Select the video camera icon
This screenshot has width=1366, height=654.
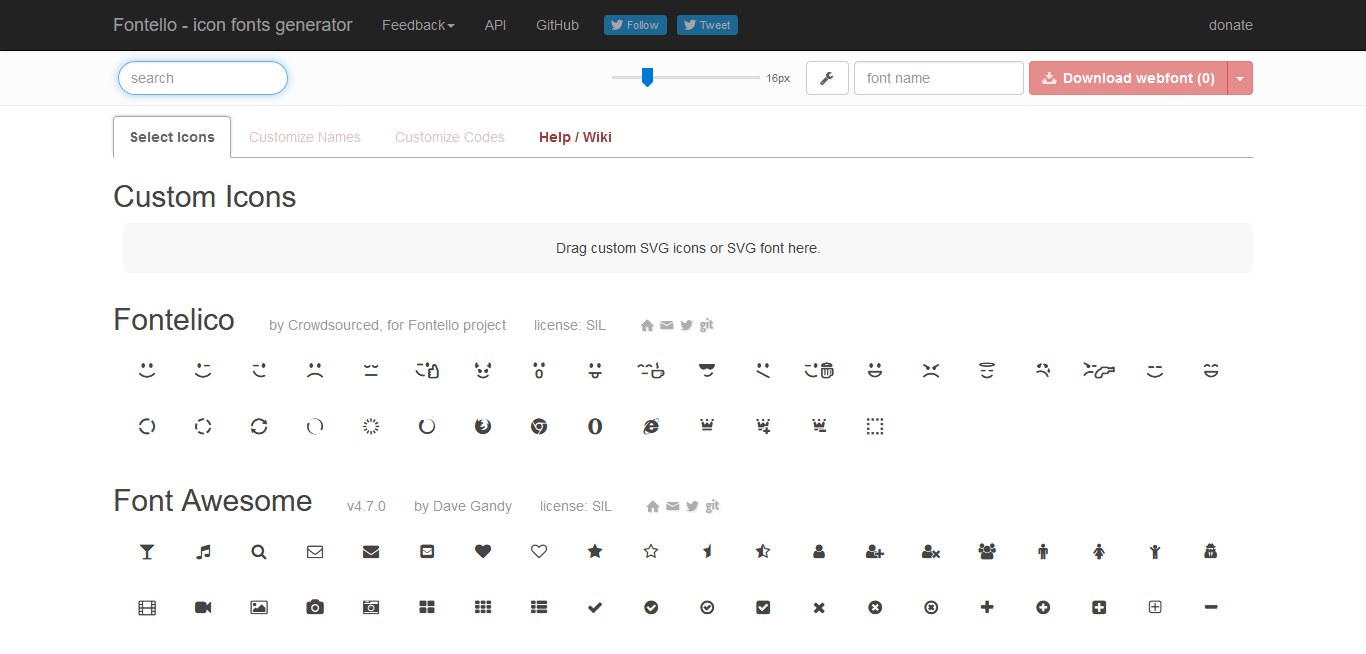point(203,607)
